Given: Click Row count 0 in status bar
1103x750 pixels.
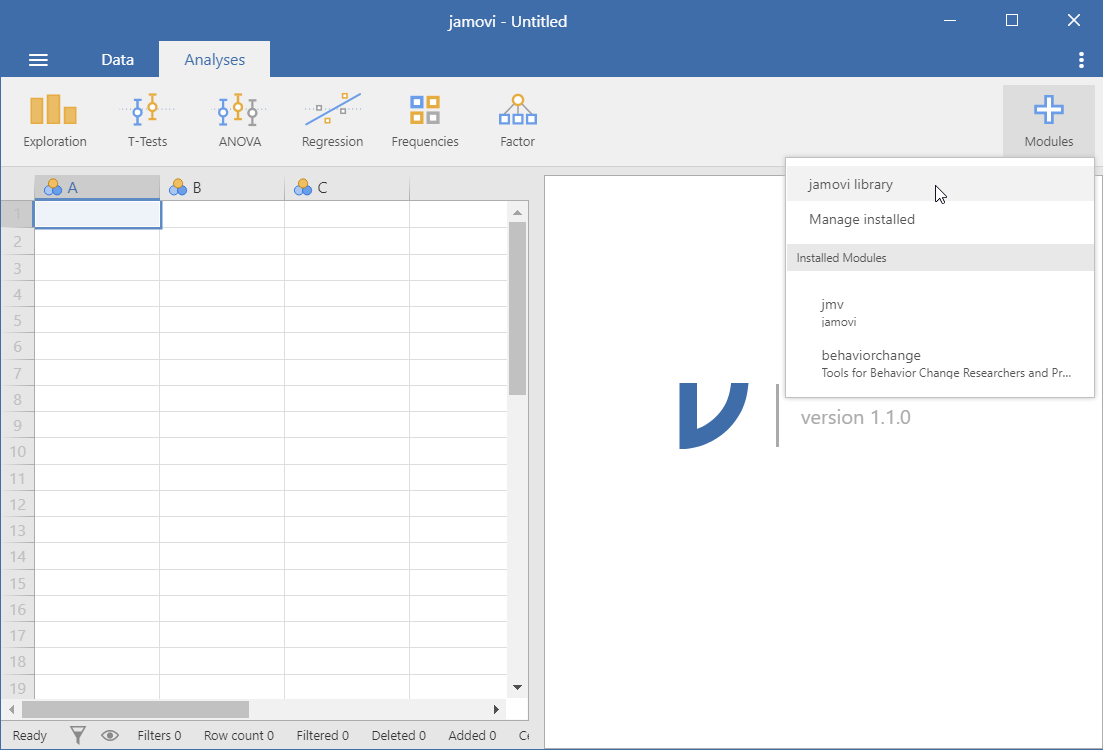Looking at the screenshot, I should [238, 735].
